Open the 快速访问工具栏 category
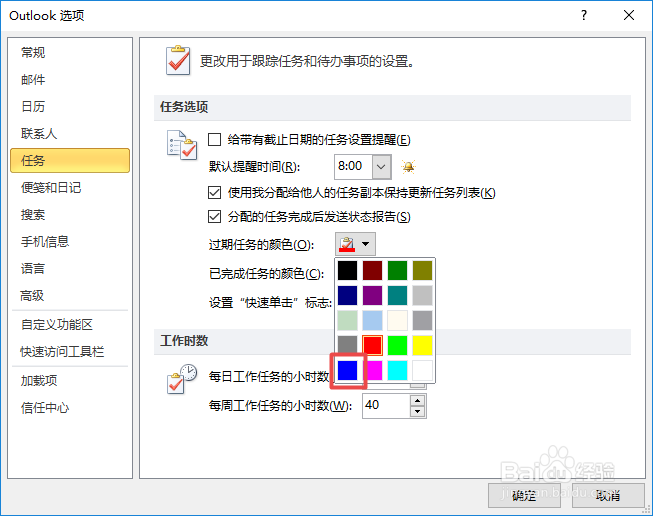Screen dimensions: 653x516 (x=70, y=351)
